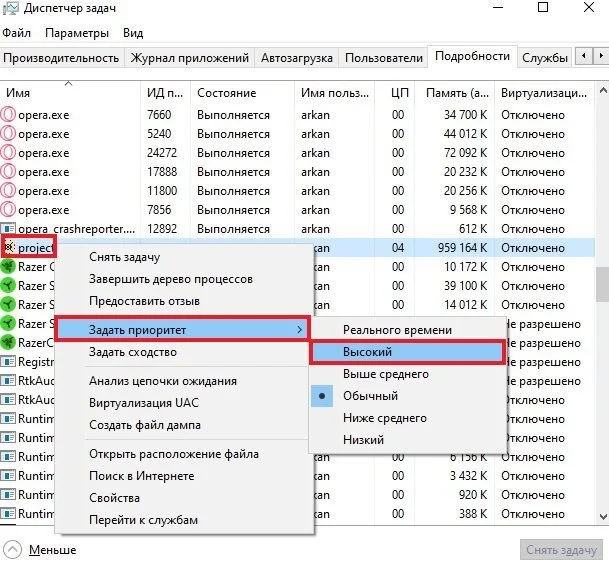Click the Opera icon for PID 7856

8,210
